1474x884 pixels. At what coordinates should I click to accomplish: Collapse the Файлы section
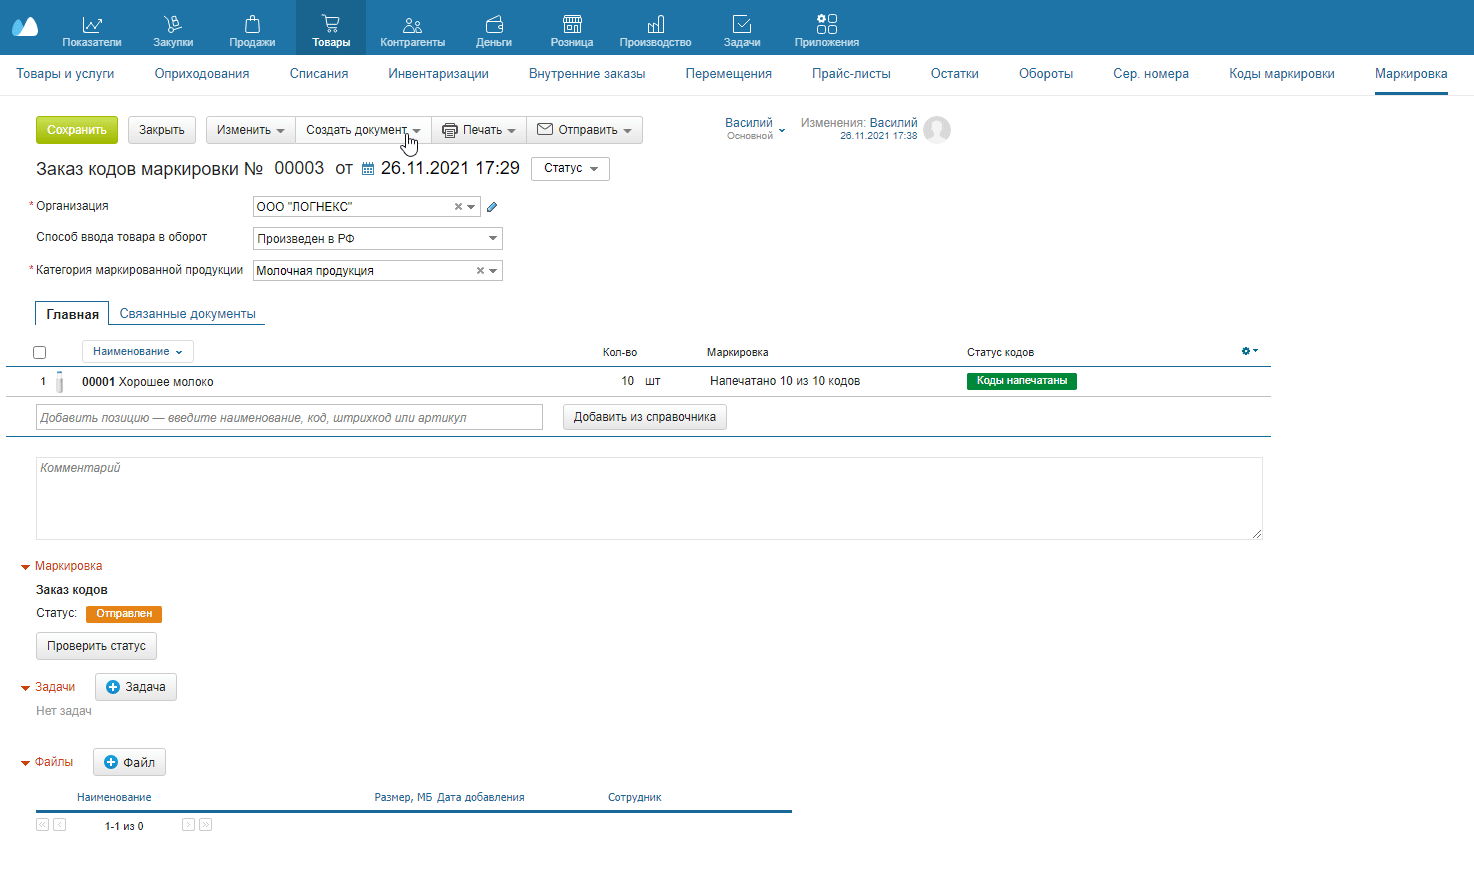tap(26, 763)
